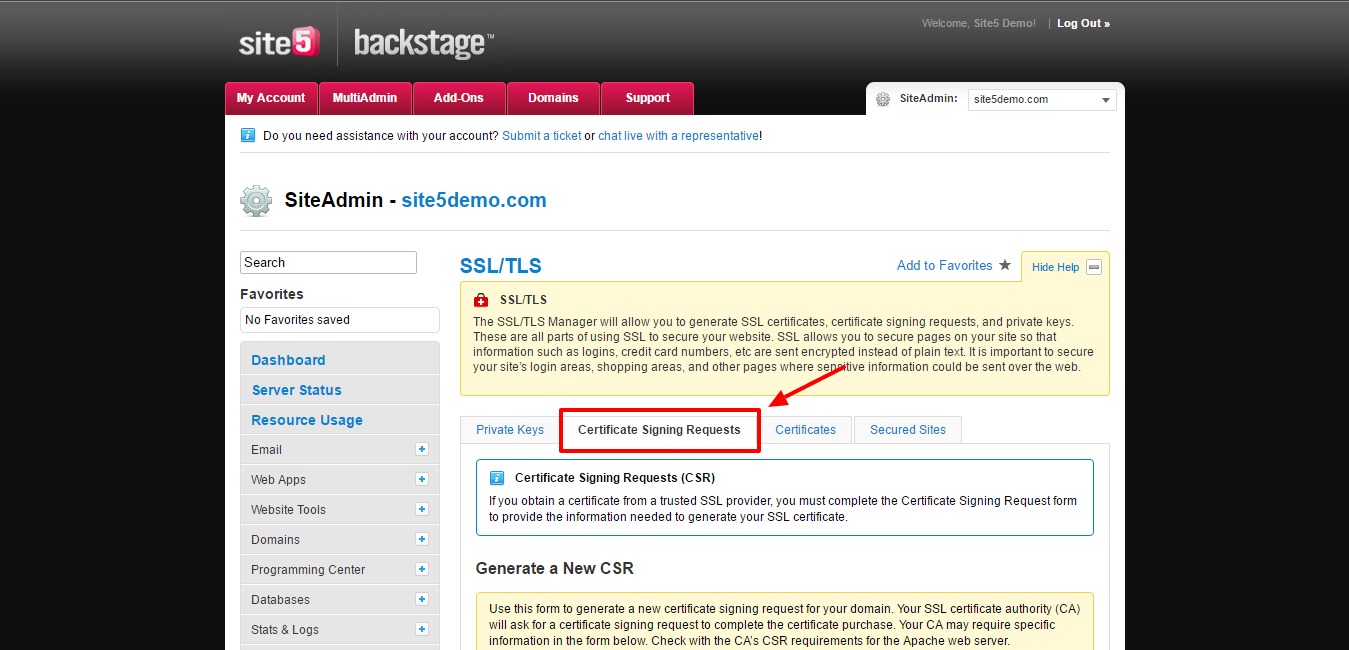Open Resource Usage from the sidebar
Viewport: 1349px width, 650px height.
click(307, 420)
